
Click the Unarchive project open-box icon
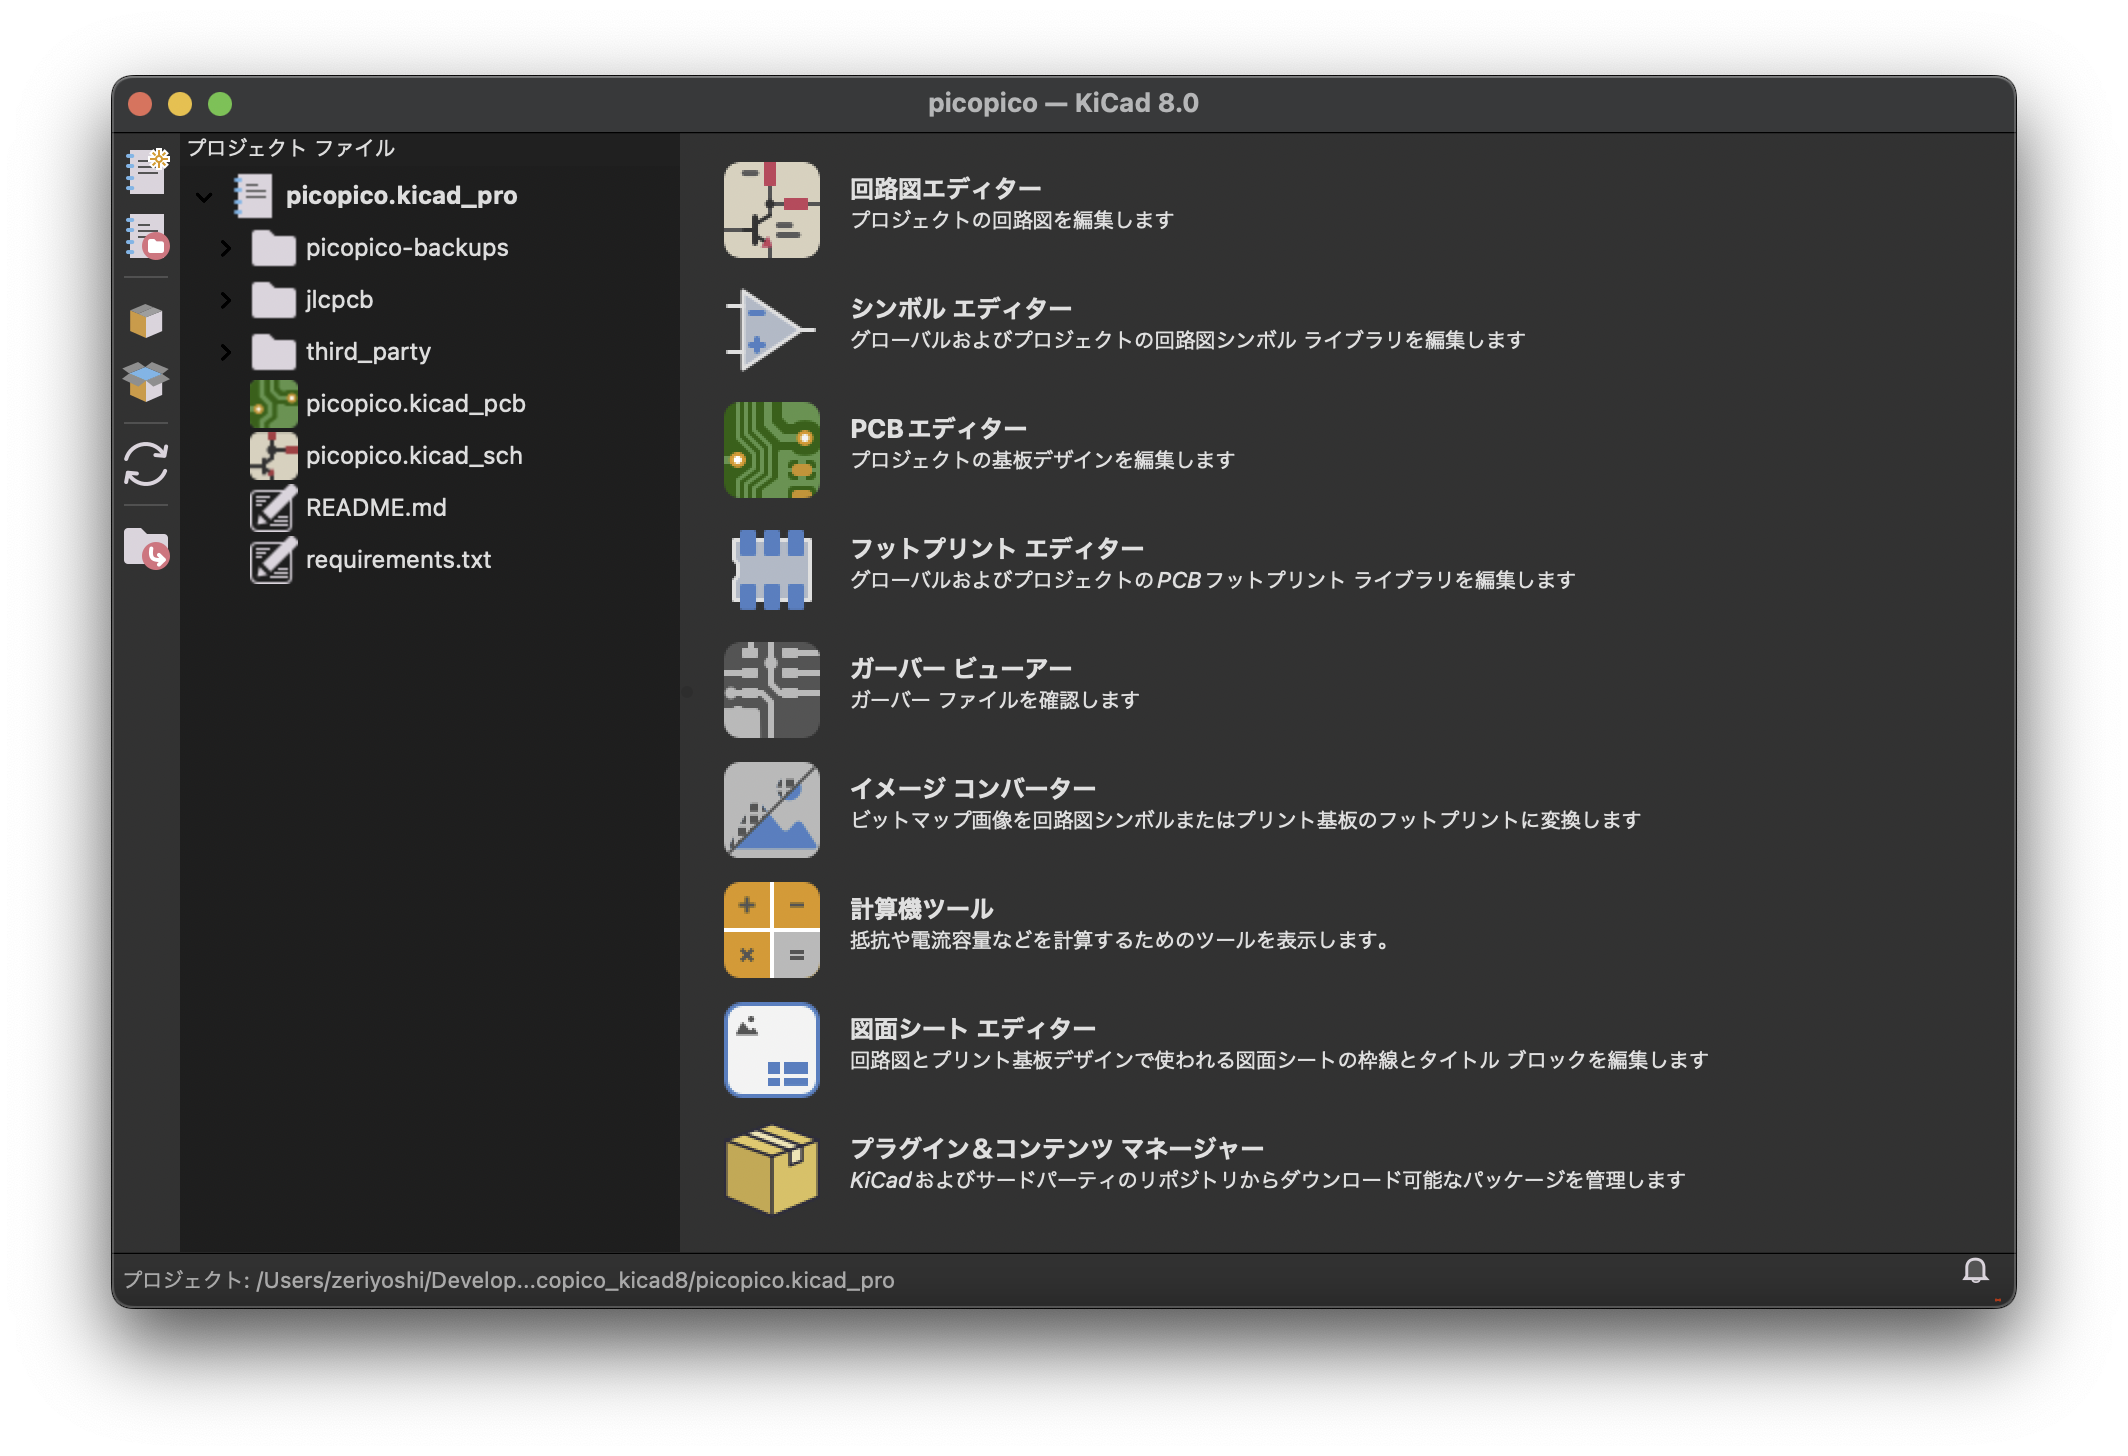pos(146,381)
